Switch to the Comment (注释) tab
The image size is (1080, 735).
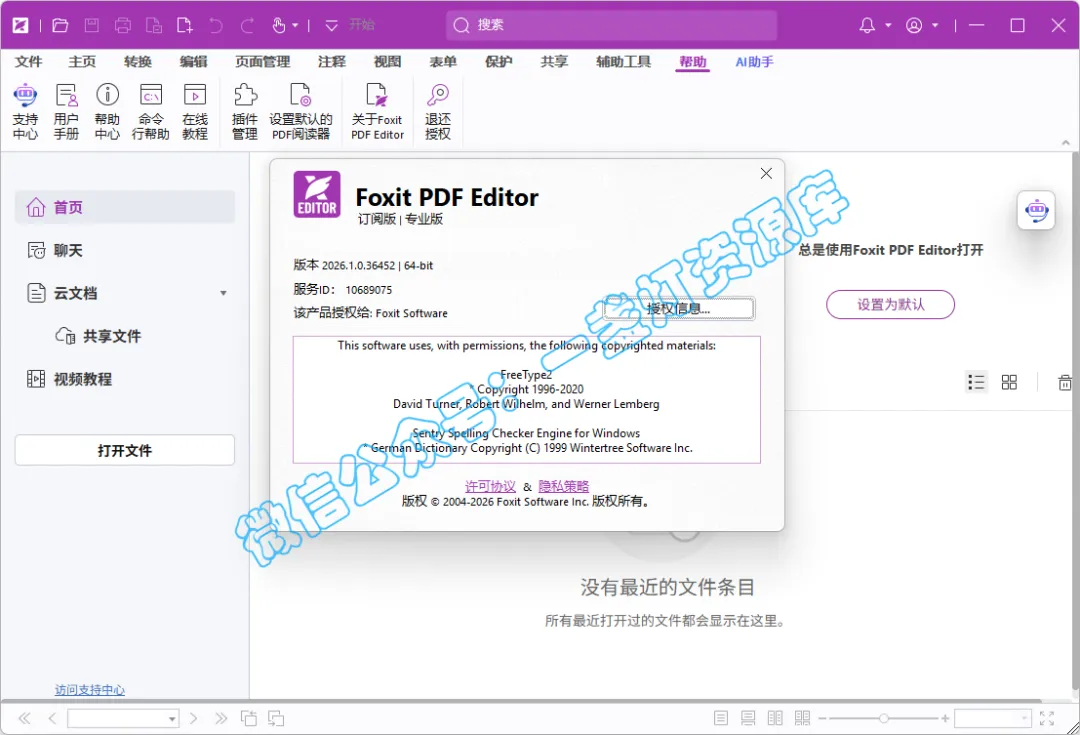[332, 61]
